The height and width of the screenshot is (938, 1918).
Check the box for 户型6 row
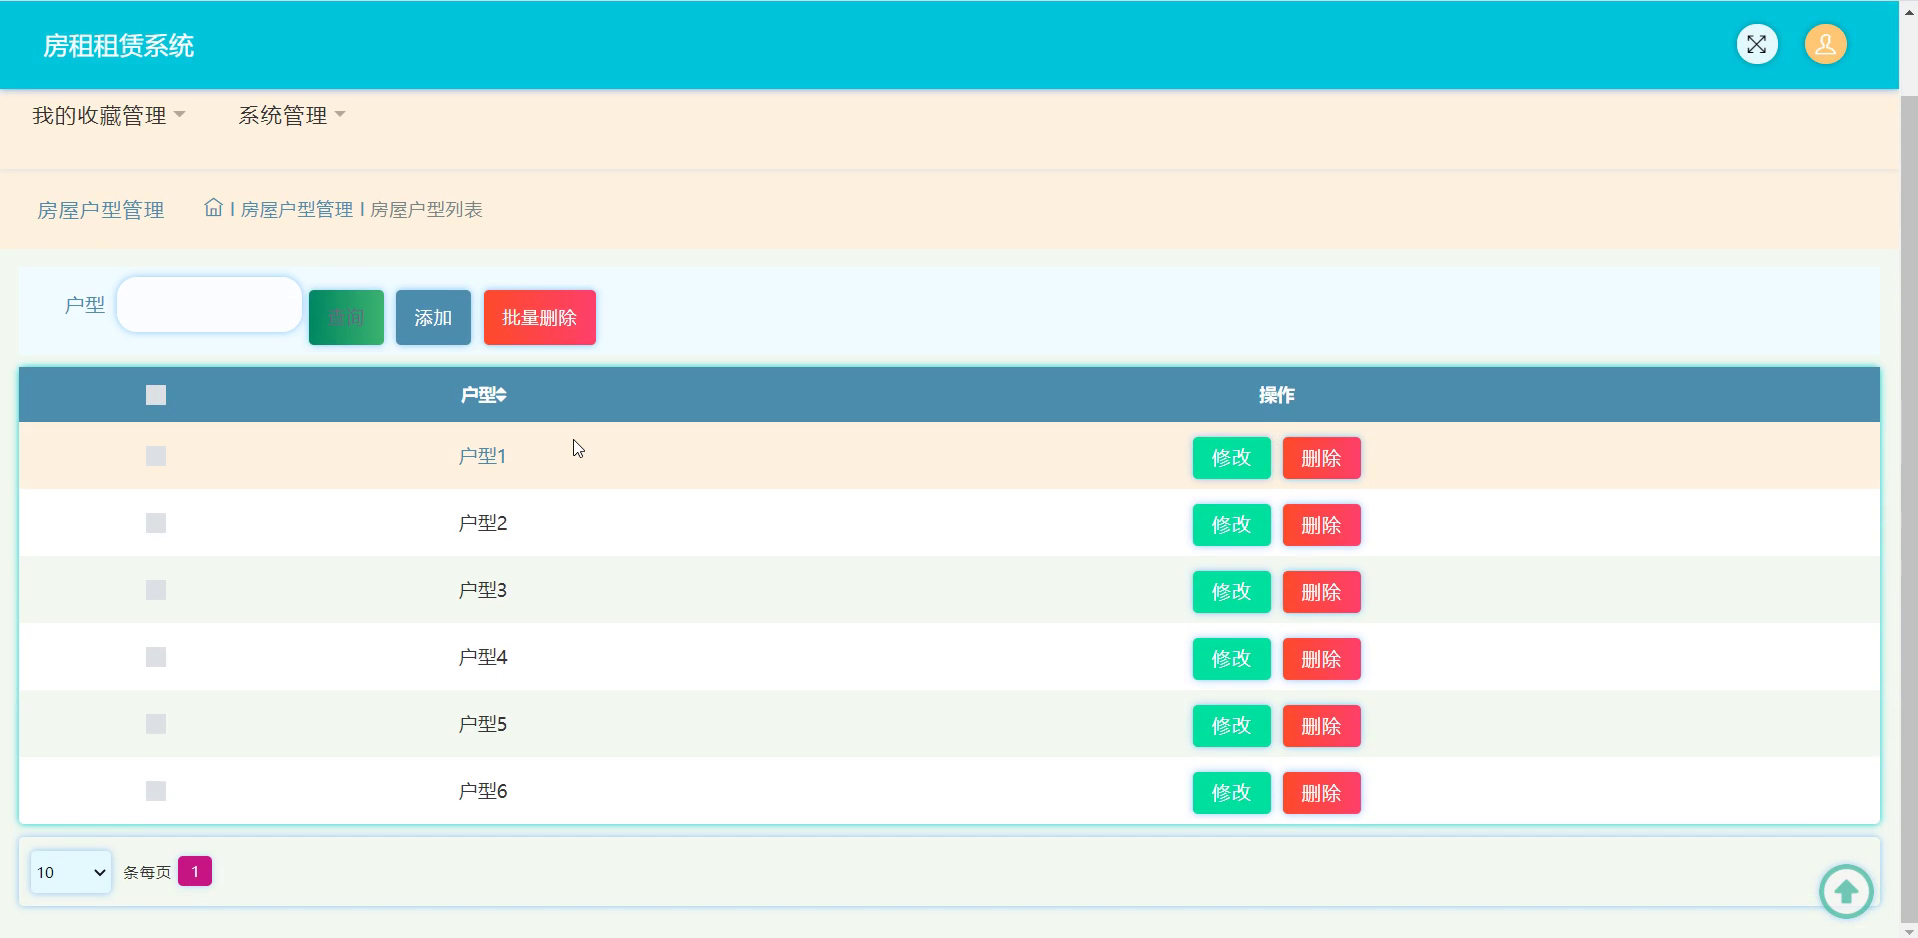pos(156,791)
